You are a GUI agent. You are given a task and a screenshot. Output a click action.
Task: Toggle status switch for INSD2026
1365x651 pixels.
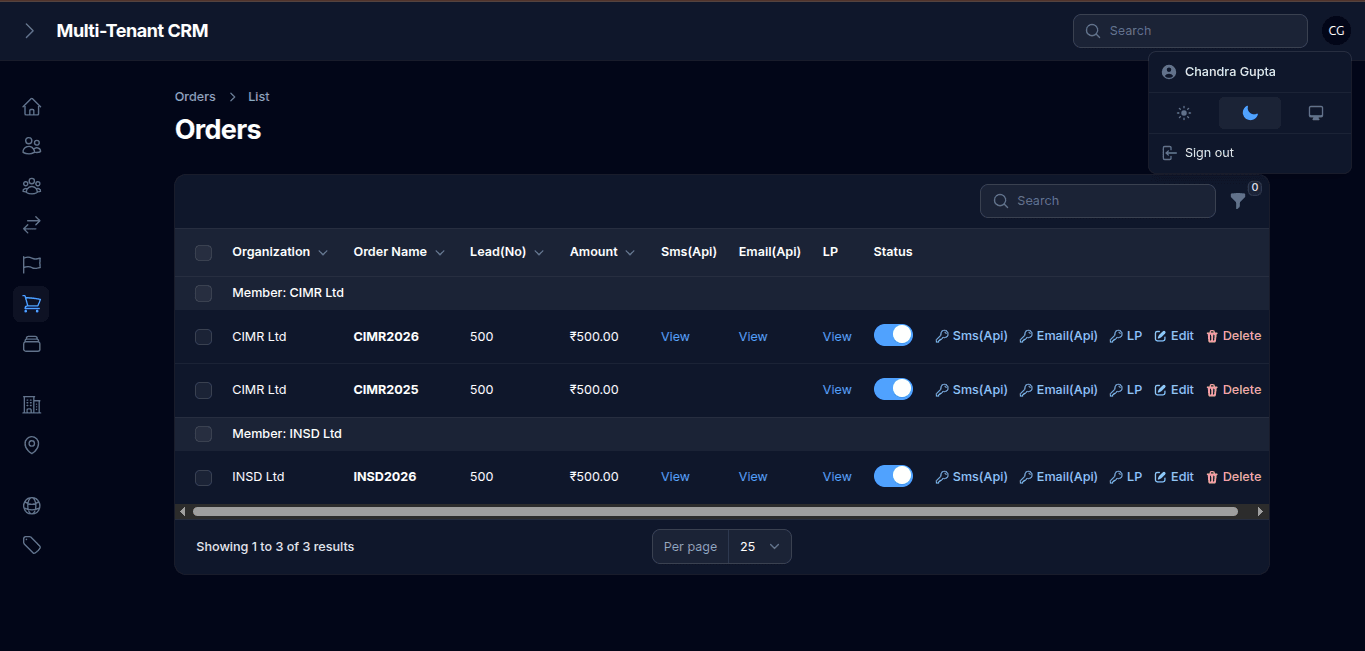893,476
